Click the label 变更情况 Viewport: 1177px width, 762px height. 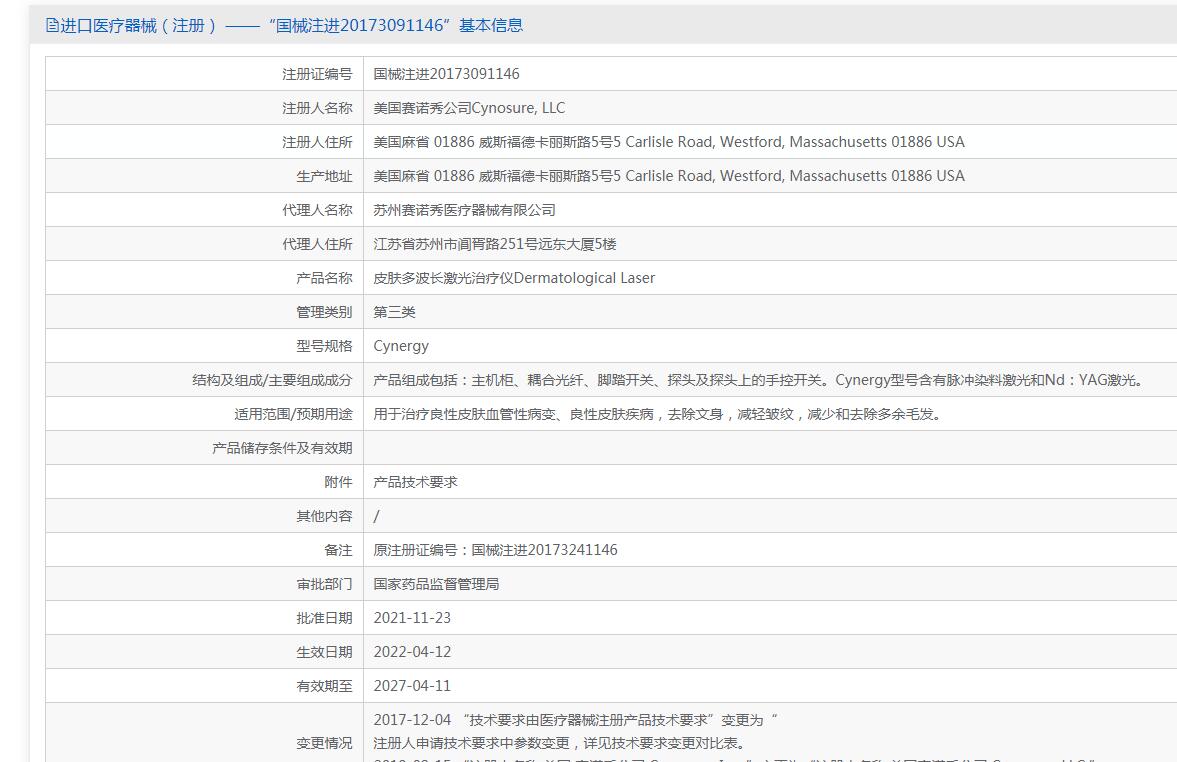point(324,743)
